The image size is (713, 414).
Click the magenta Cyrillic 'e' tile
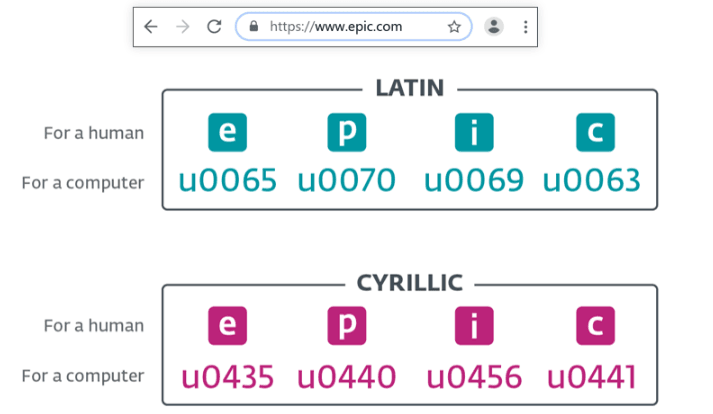[x=228, y=326]
